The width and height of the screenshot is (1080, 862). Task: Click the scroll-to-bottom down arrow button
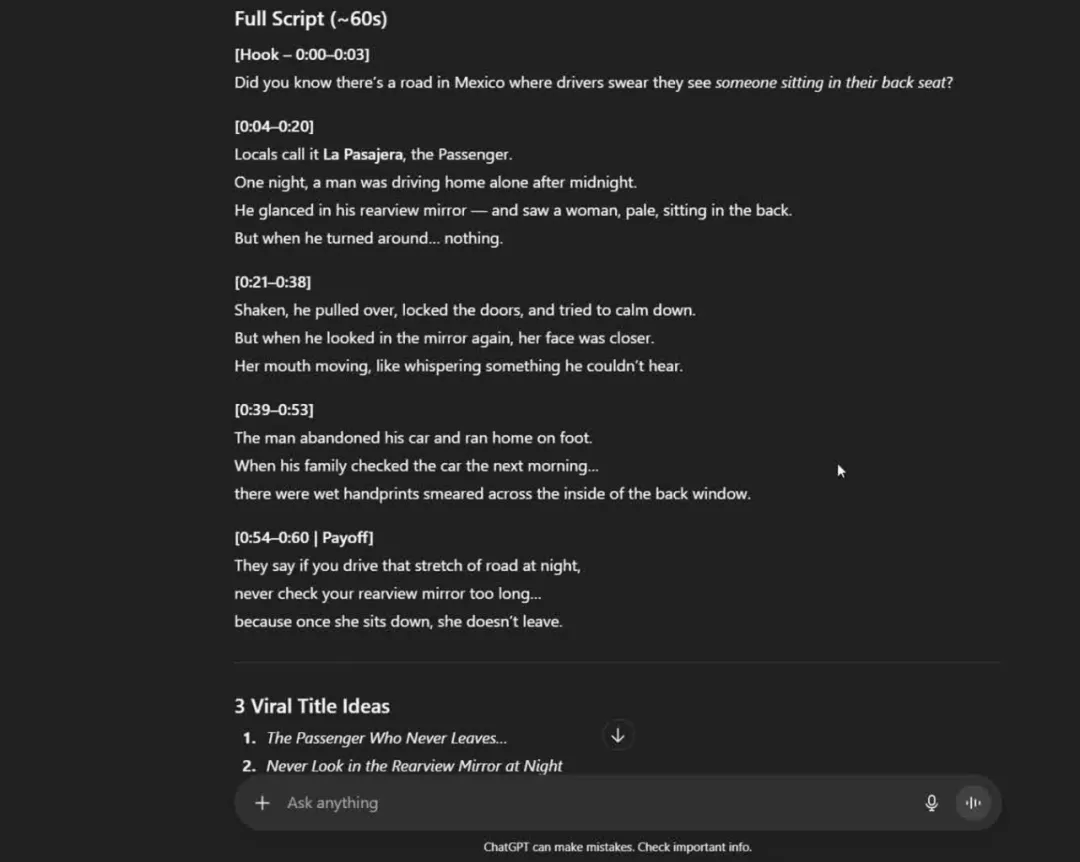click(x=618, y=736)
